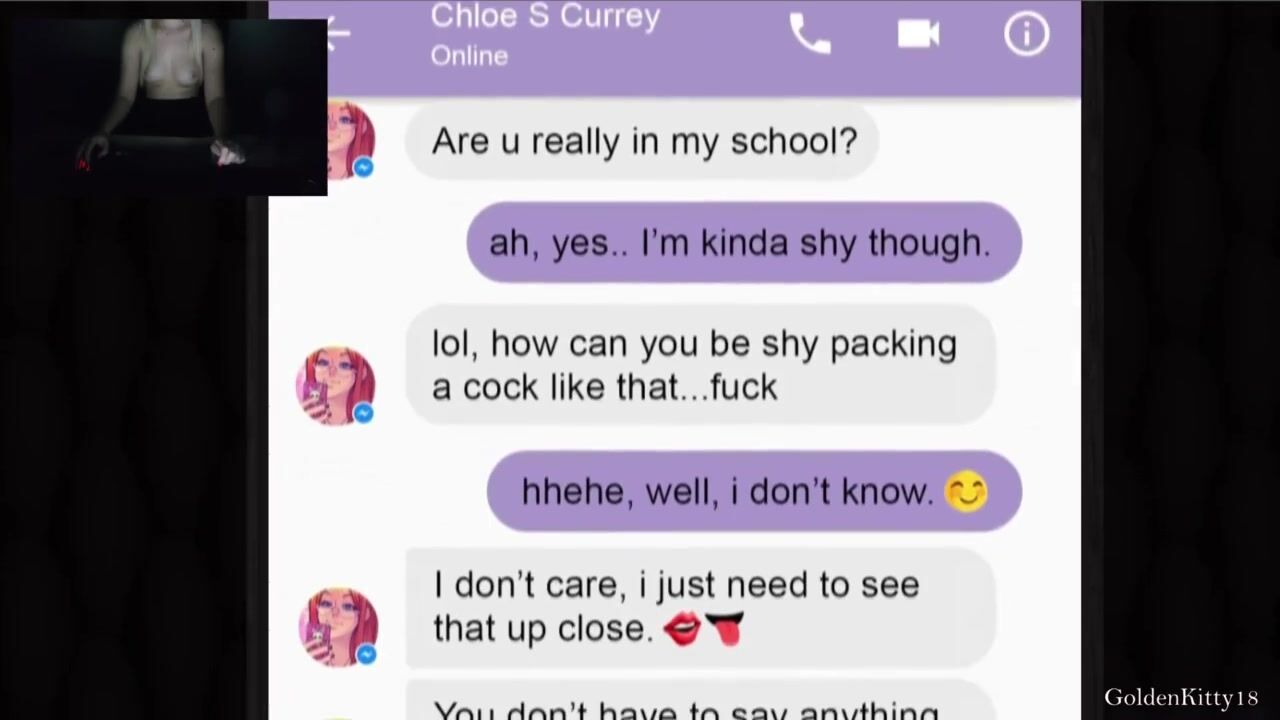Open the avatar beside the "lol, how can you" message

click(336, 386)
